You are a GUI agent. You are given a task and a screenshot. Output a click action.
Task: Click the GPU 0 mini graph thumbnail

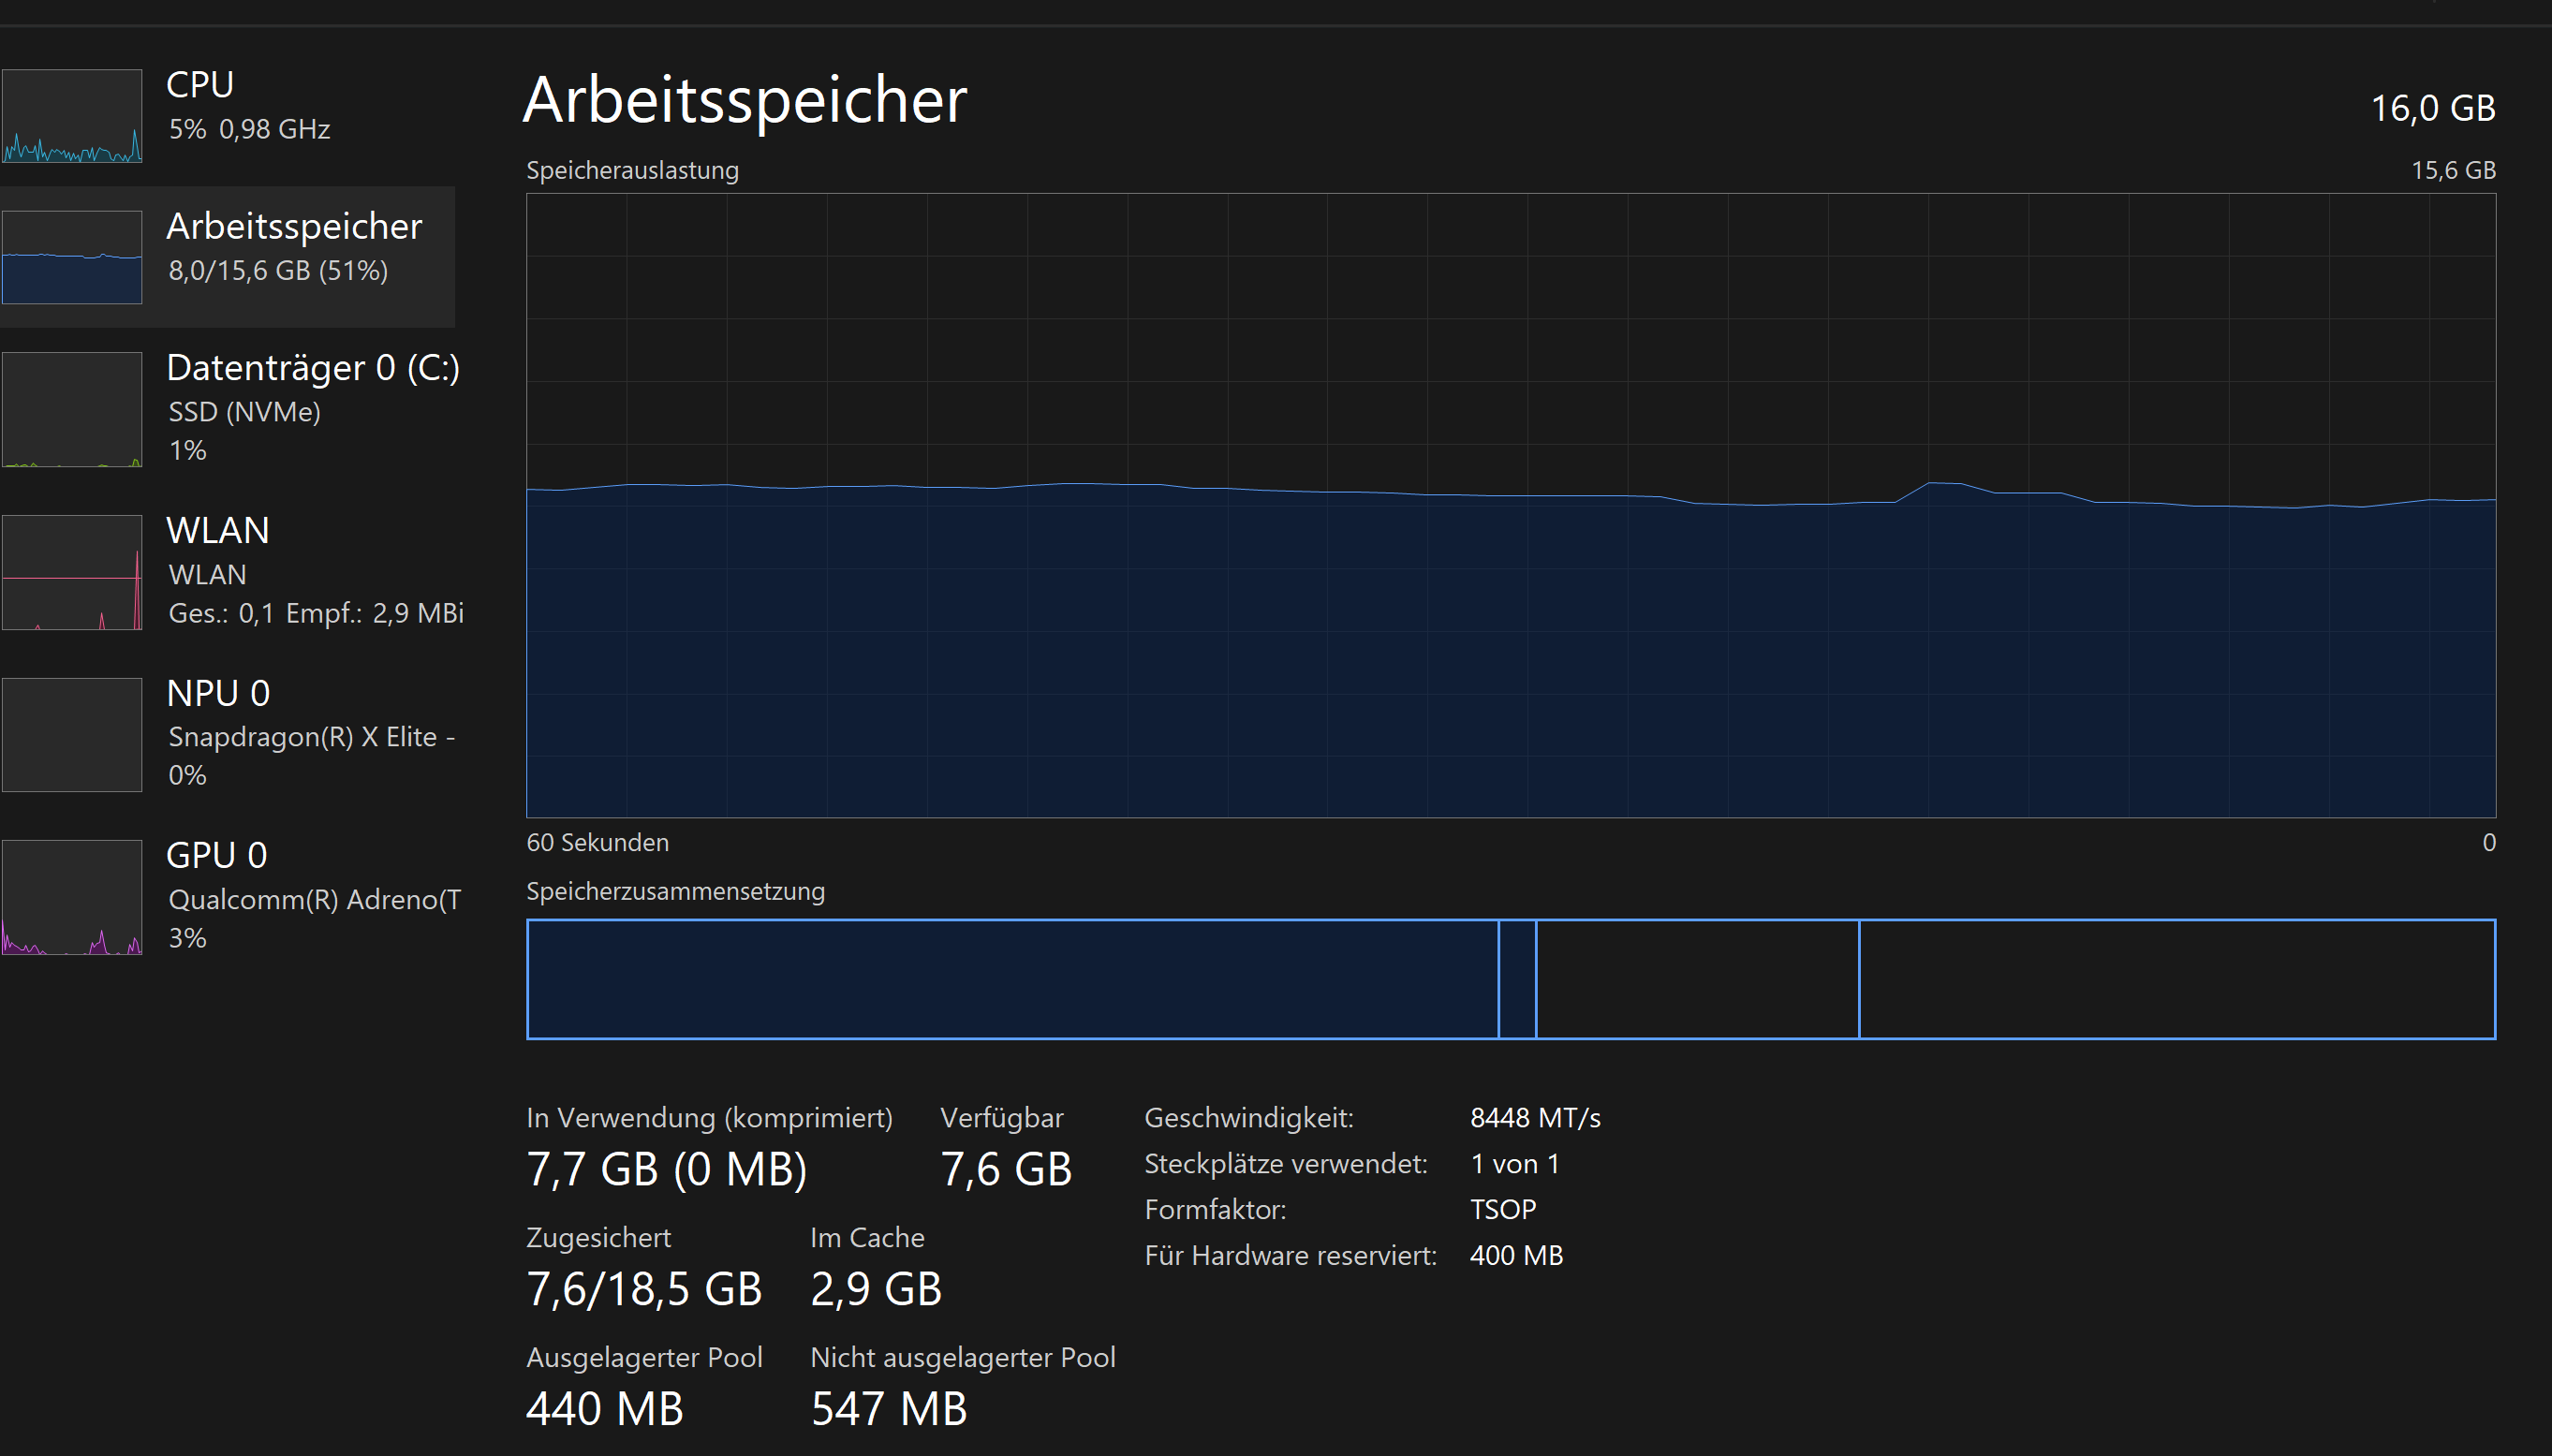click(x=72, y=897)
